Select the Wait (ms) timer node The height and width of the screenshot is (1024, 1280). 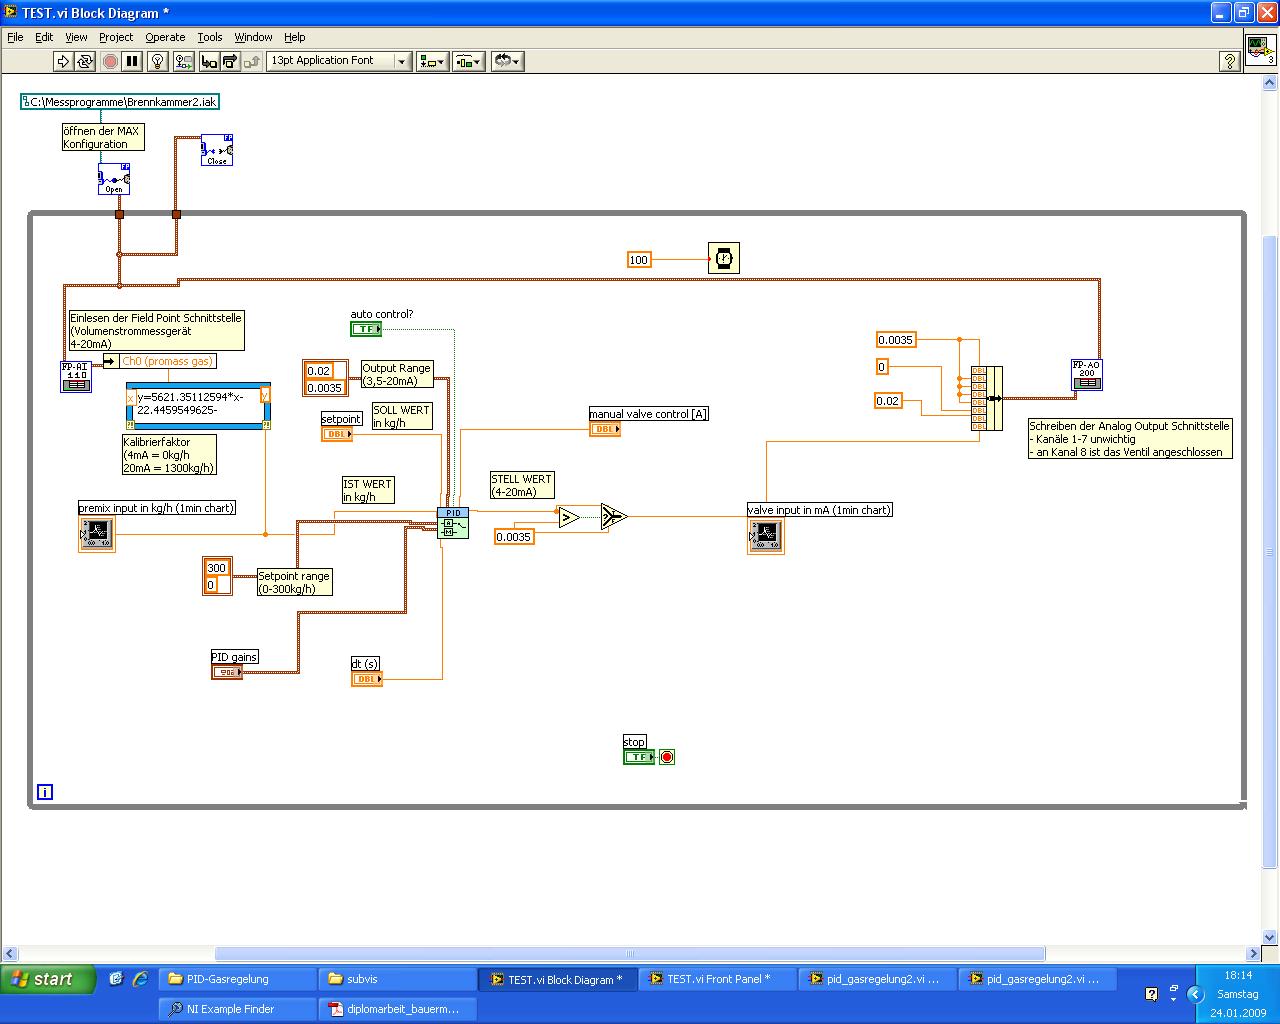(x=724, y=258)
